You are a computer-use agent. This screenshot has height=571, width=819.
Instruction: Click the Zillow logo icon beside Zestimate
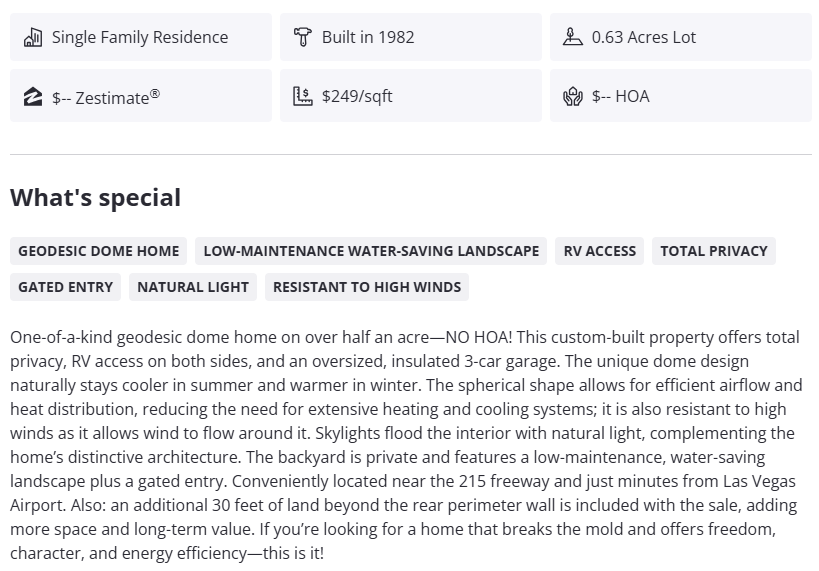point(33,97)
